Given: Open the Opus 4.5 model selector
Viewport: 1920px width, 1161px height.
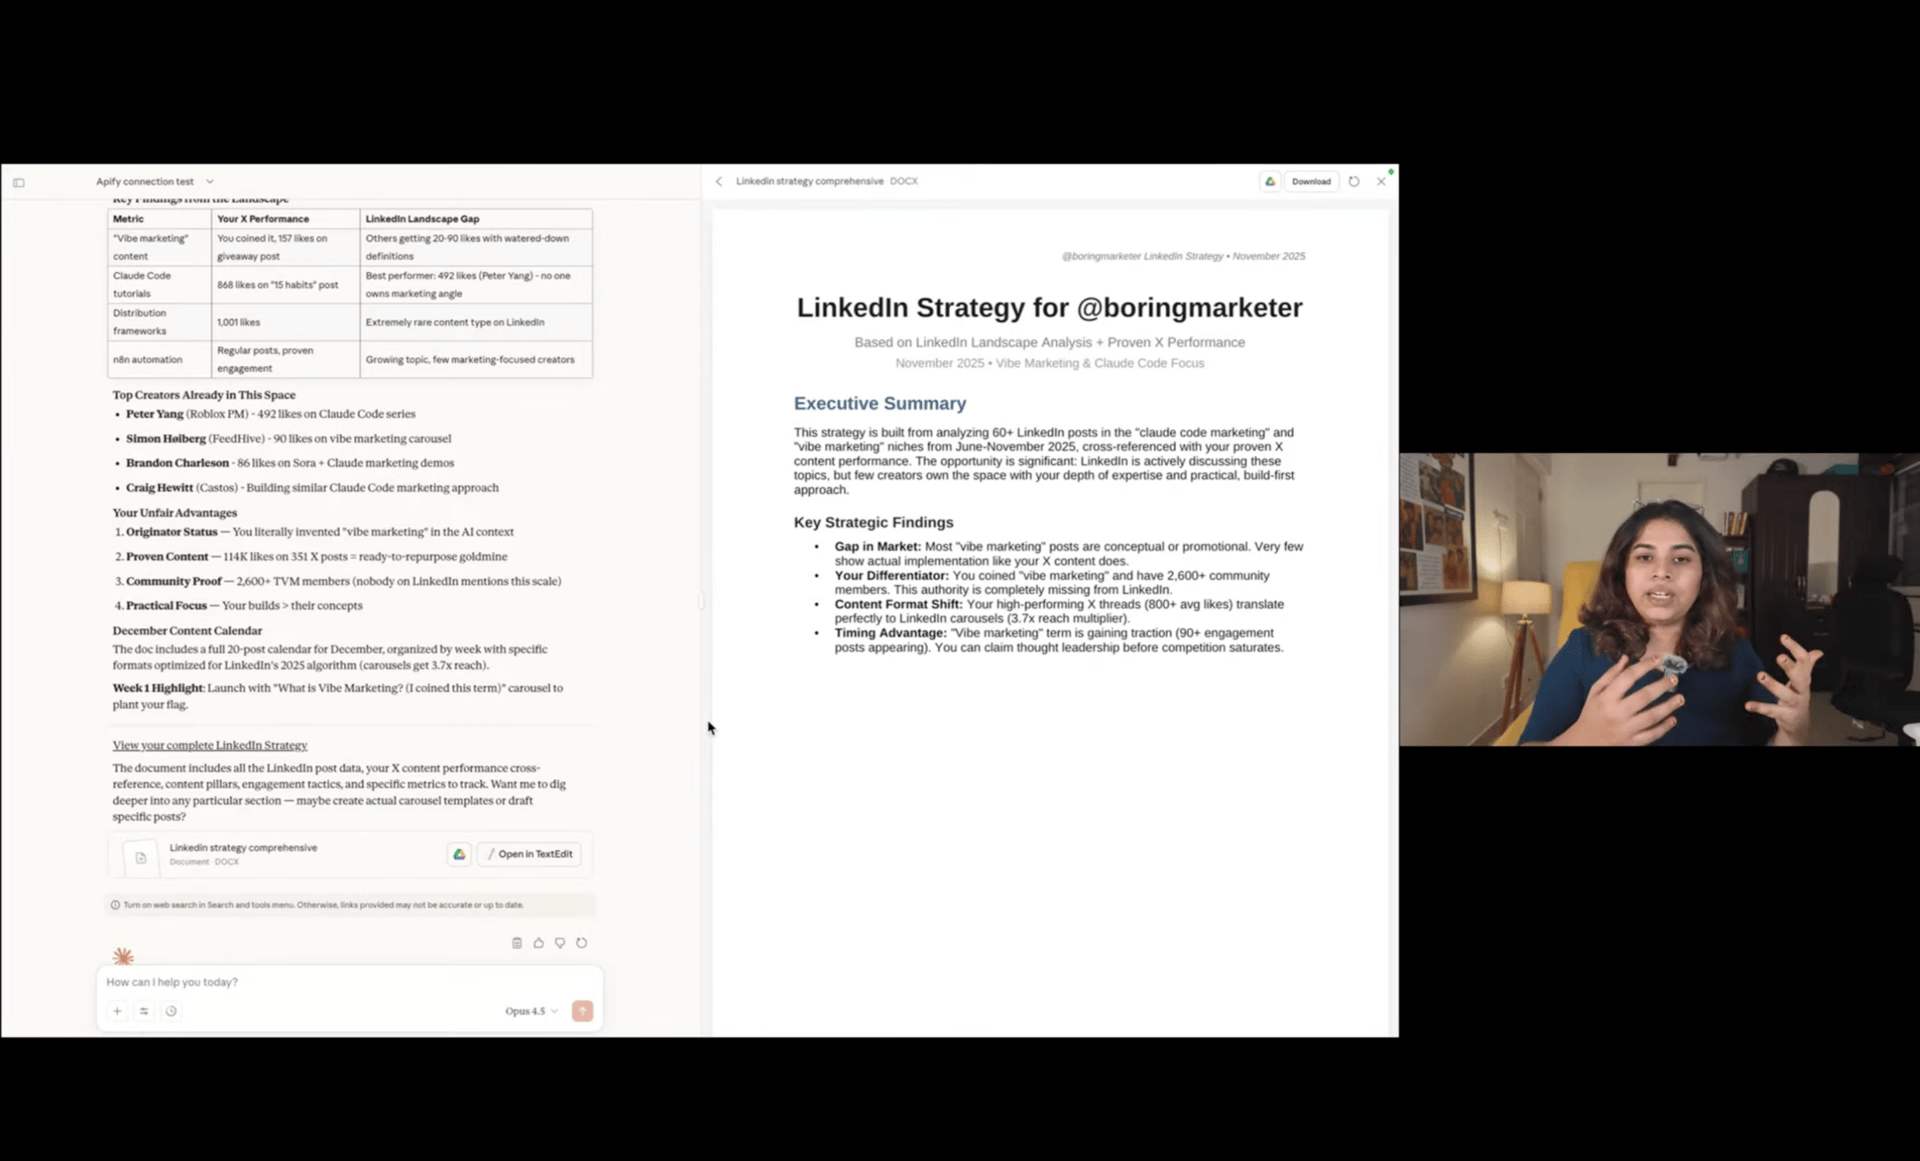Looking at the screenshot, I should pos(531,1011).
